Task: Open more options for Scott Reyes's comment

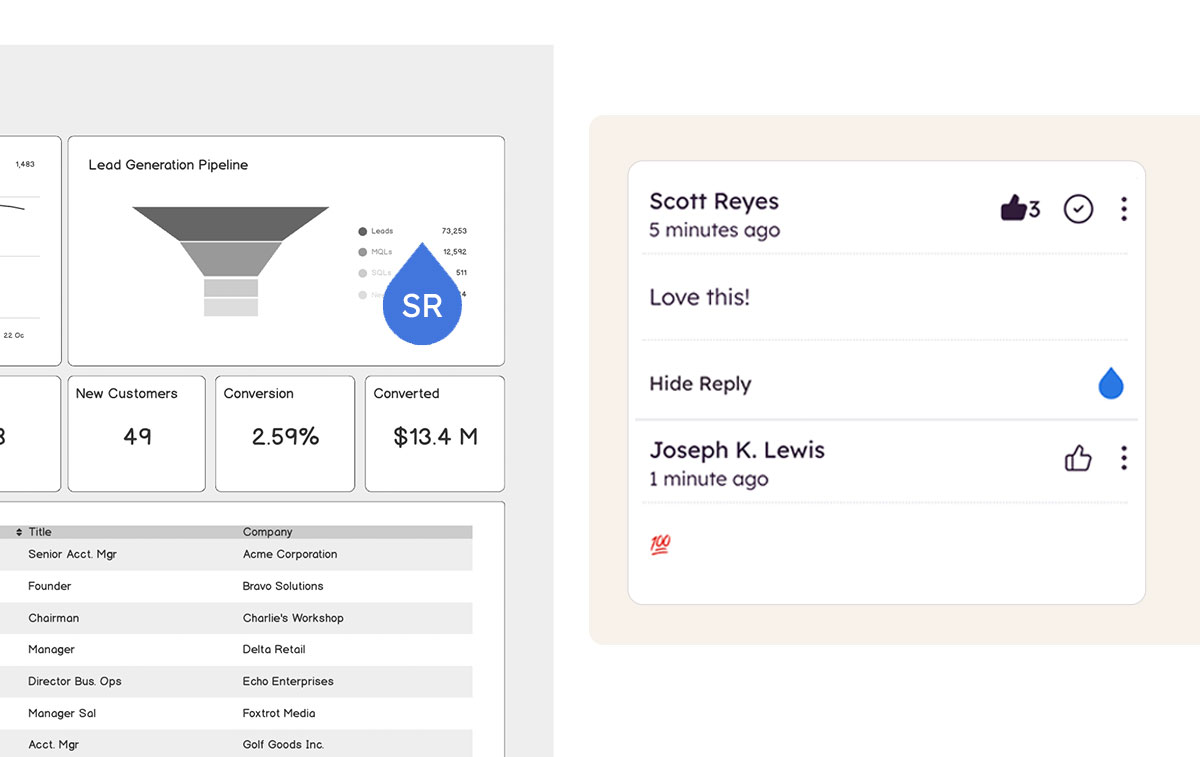Action: (x=1124, y=209)
